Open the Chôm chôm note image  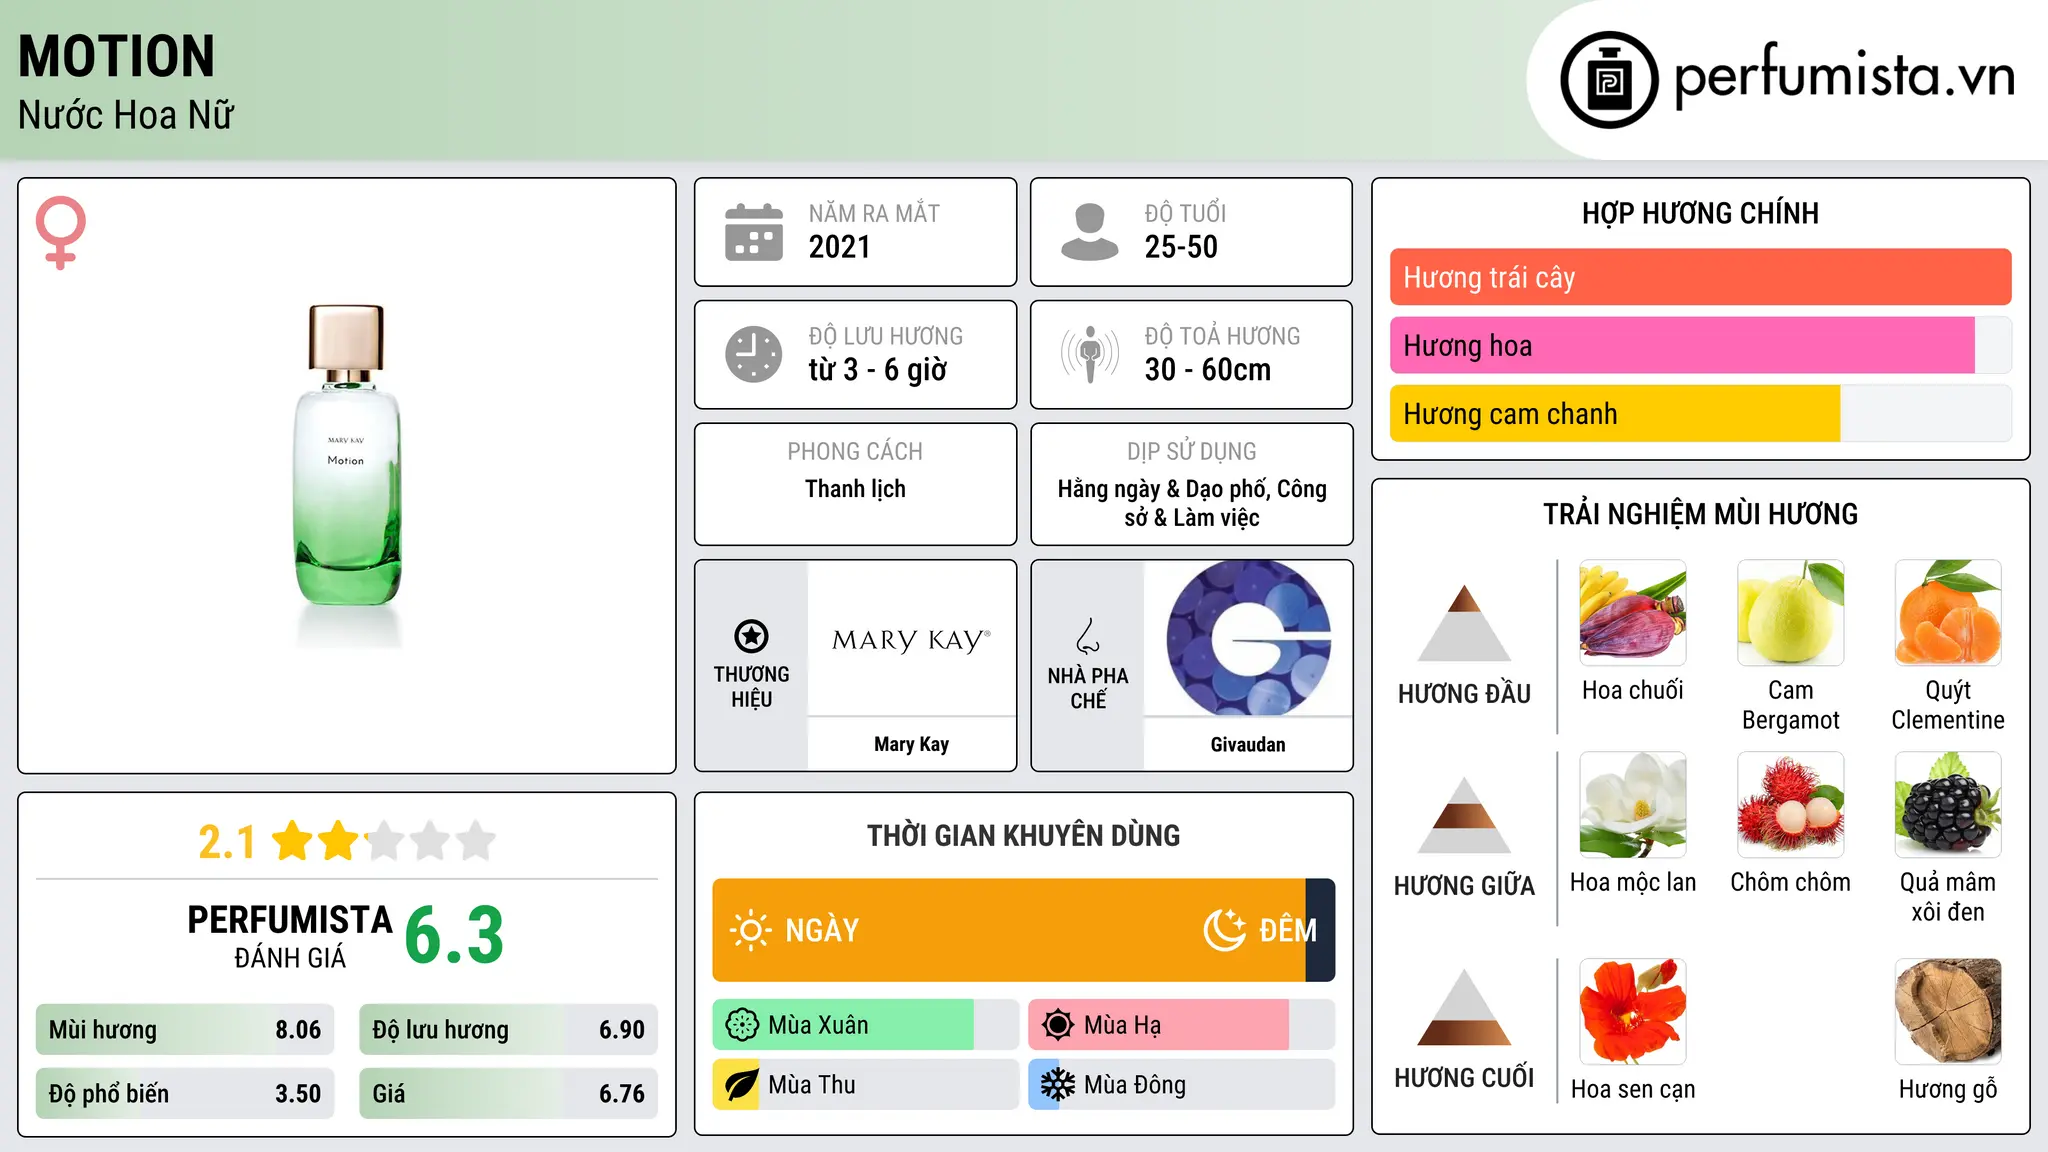point(1791,805)
